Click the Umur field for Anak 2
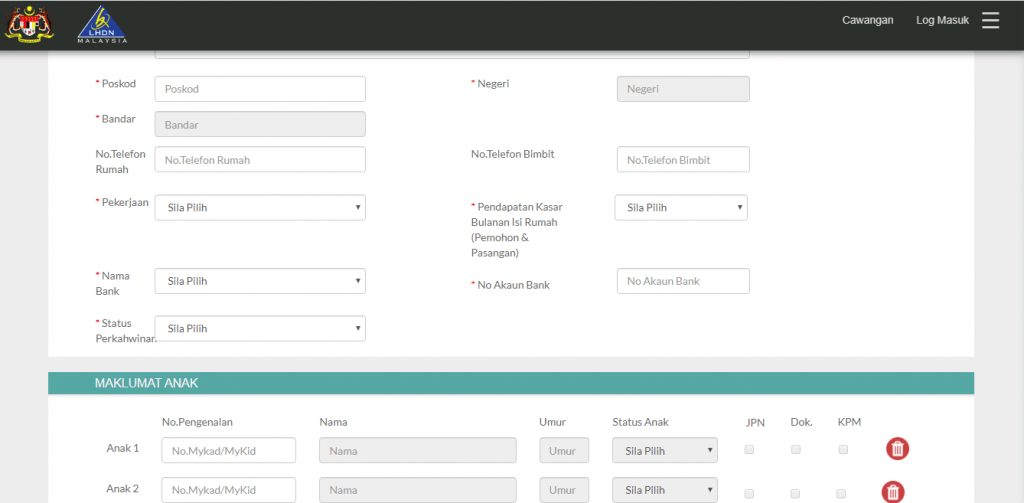Image resolution: width=1024 pixels, height=503 pixels. 564,490
